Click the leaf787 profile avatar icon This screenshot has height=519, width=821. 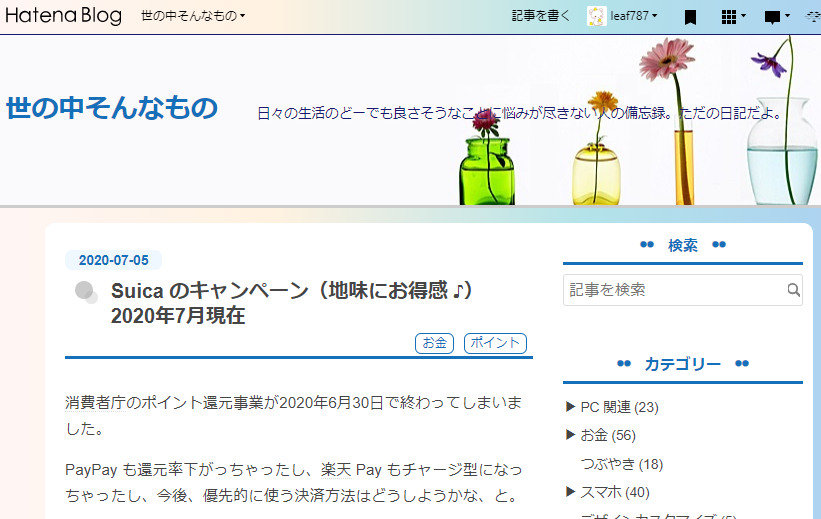point(596,16)
